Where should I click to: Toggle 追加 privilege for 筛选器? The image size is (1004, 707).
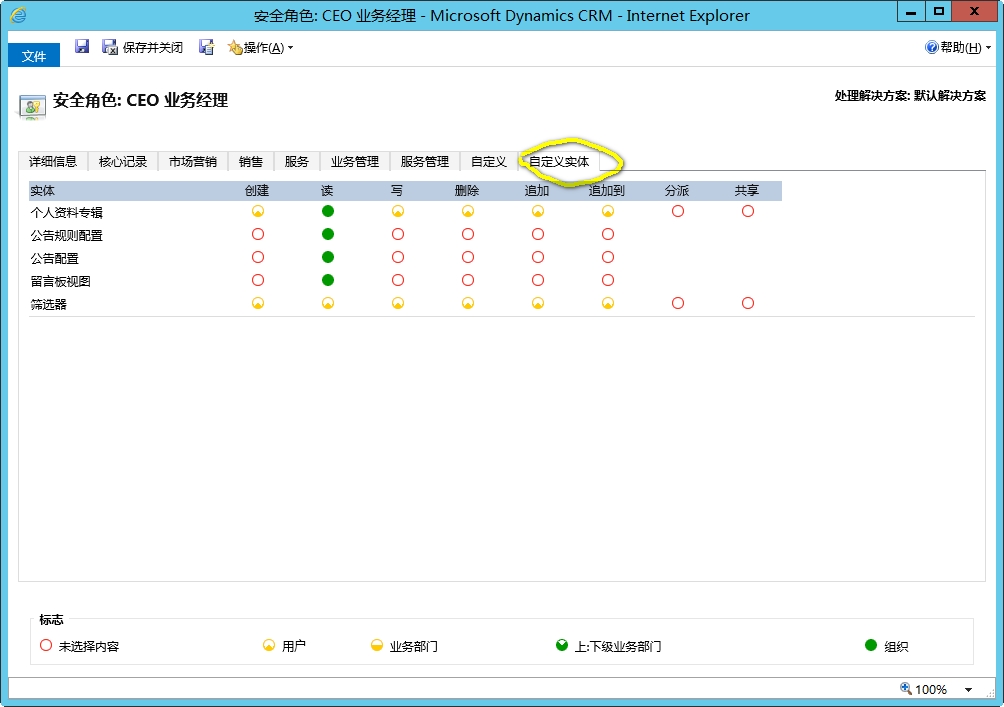pyautogui.click(x=538, y=304)
